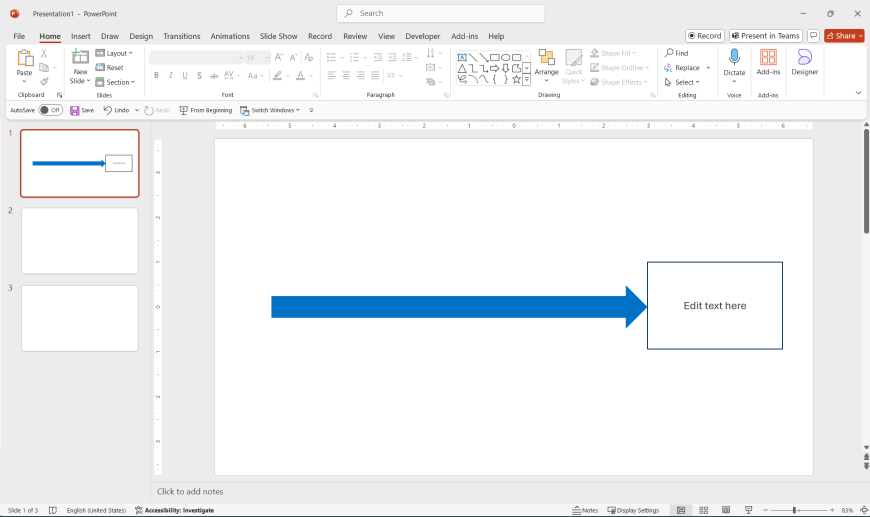Click the Bullets list icon
Screen dimensions: 870x517
click(331, 57)
